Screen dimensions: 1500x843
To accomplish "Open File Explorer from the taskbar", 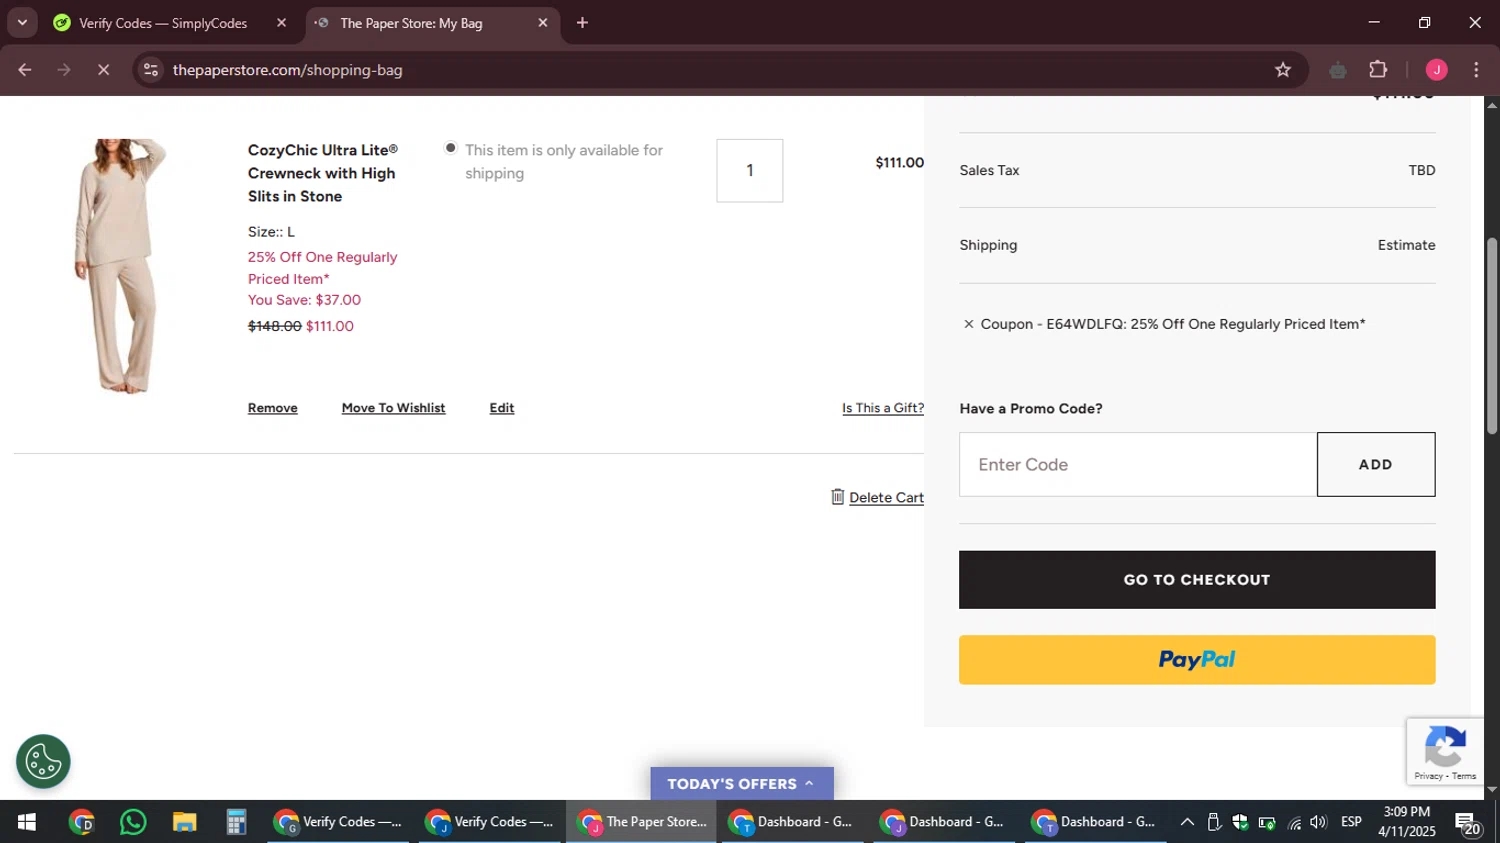I will click(x=184, y=822).
